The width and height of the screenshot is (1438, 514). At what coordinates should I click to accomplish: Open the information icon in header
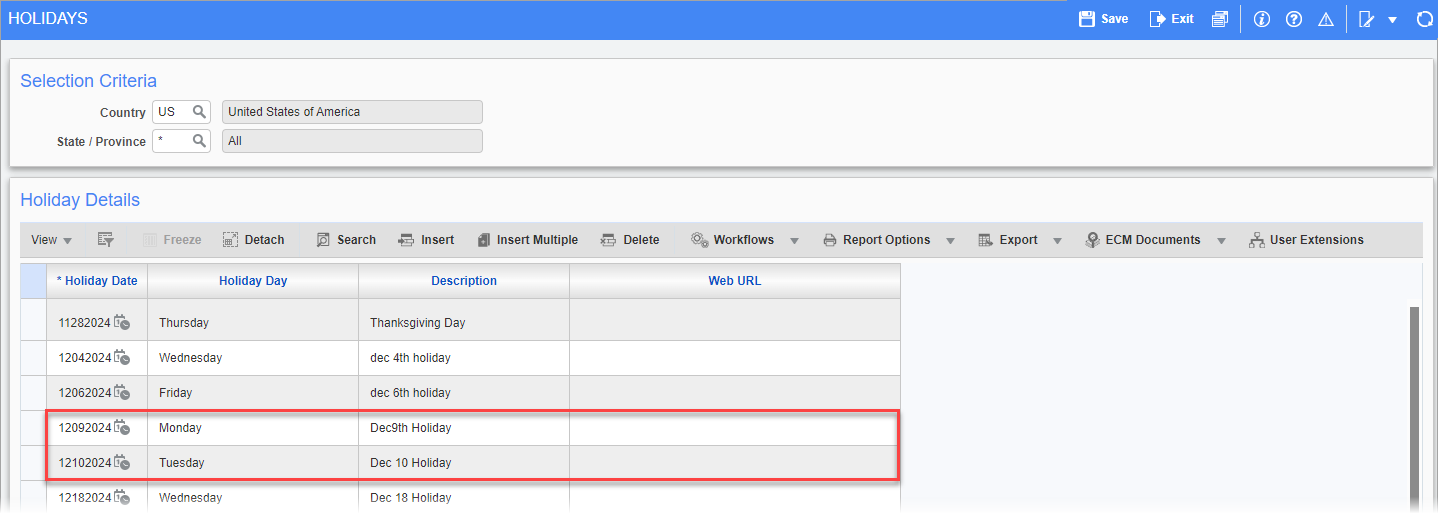(x=1261, y=19)
